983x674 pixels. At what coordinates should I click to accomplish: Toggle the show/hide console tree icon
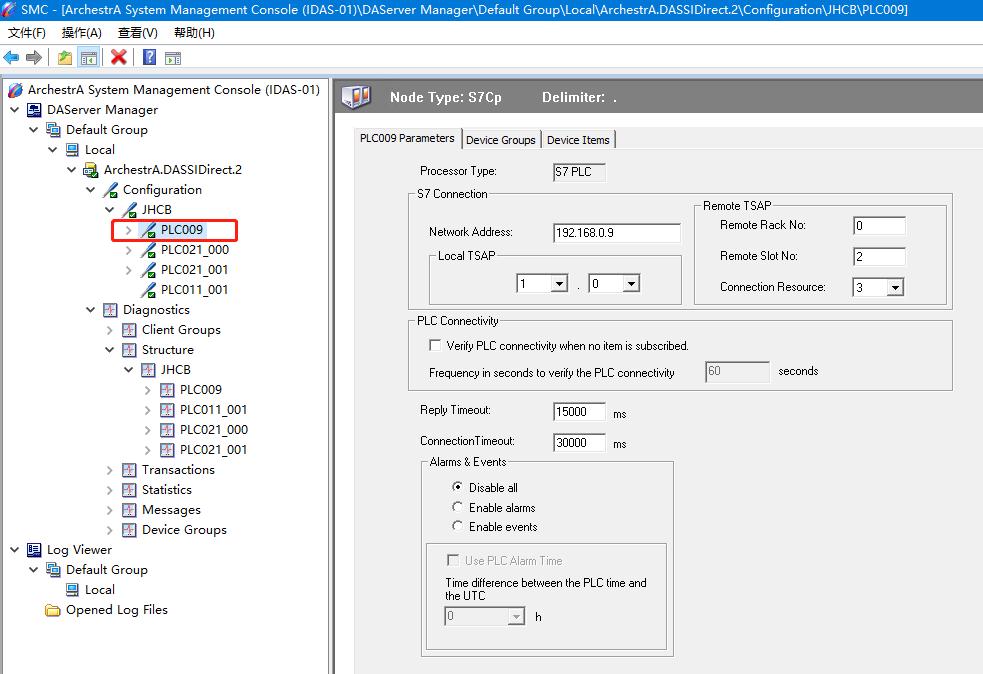89,57
